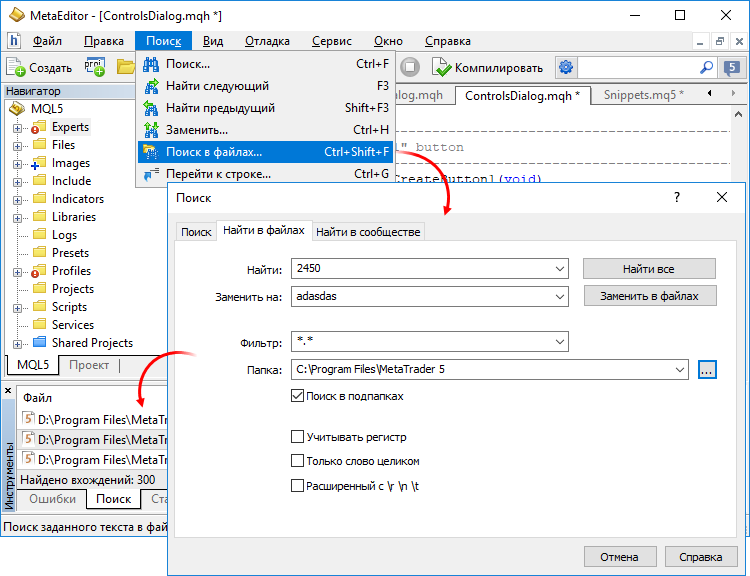Screen dimensions: 750x576
Task: Expand the Files tree node
Action: pos(17,146)
